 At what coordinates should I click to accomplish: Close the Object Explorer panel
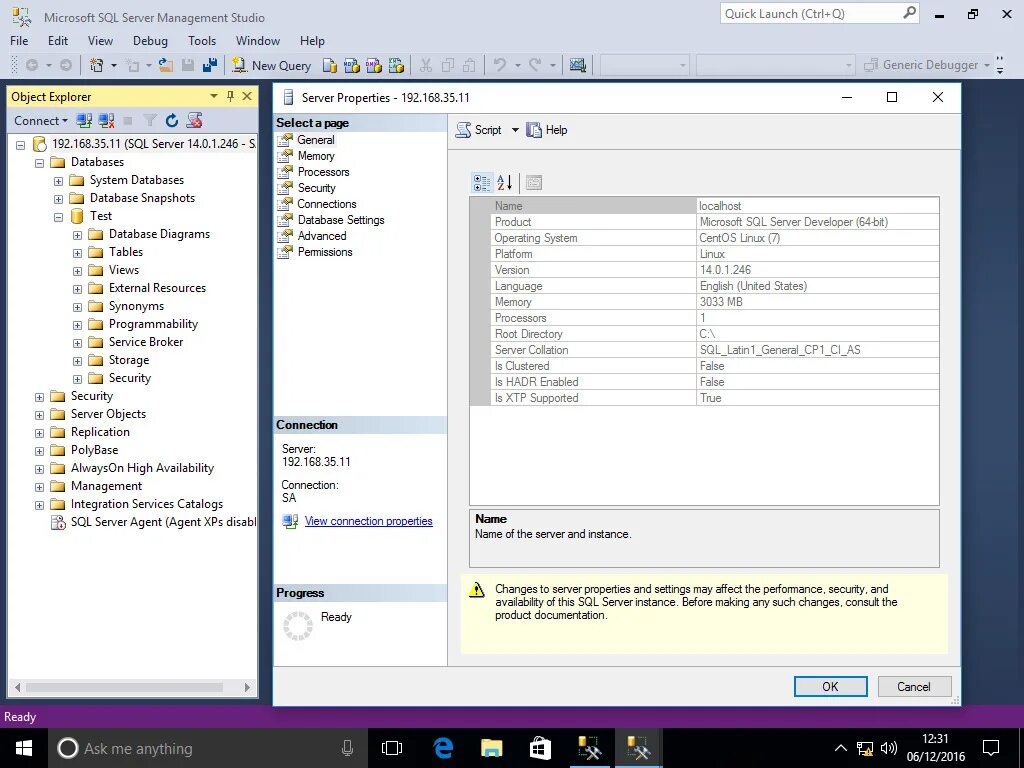click(247, 97)
